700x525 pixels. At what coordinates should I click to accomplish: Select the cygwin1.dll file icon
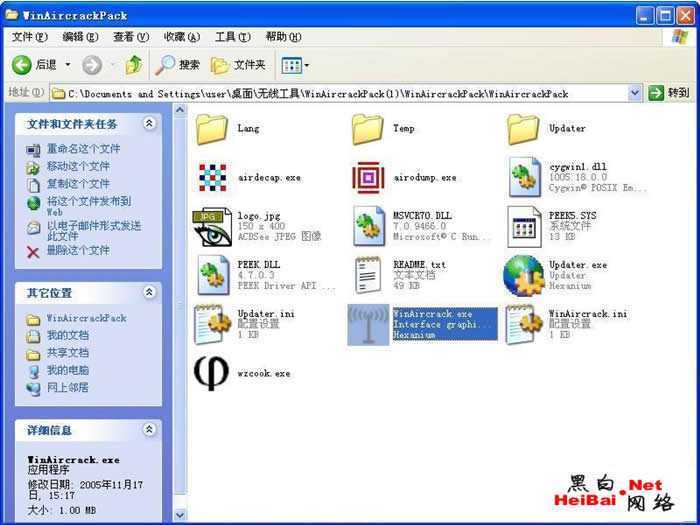point(525,177)
